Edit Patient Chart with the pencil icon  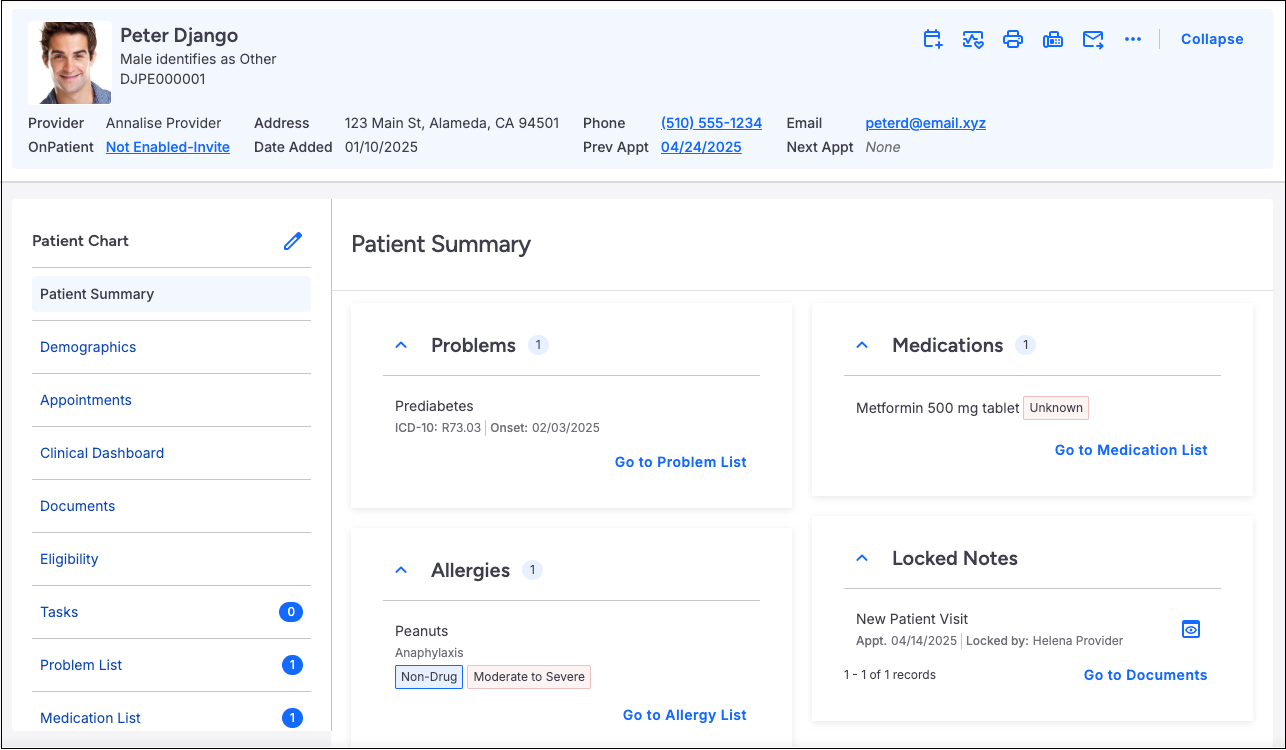coord(292,241)
